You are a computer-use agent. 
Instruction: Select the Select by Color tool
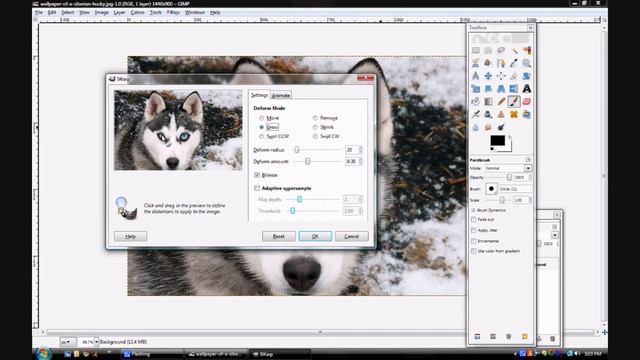(x=527, y=51)
